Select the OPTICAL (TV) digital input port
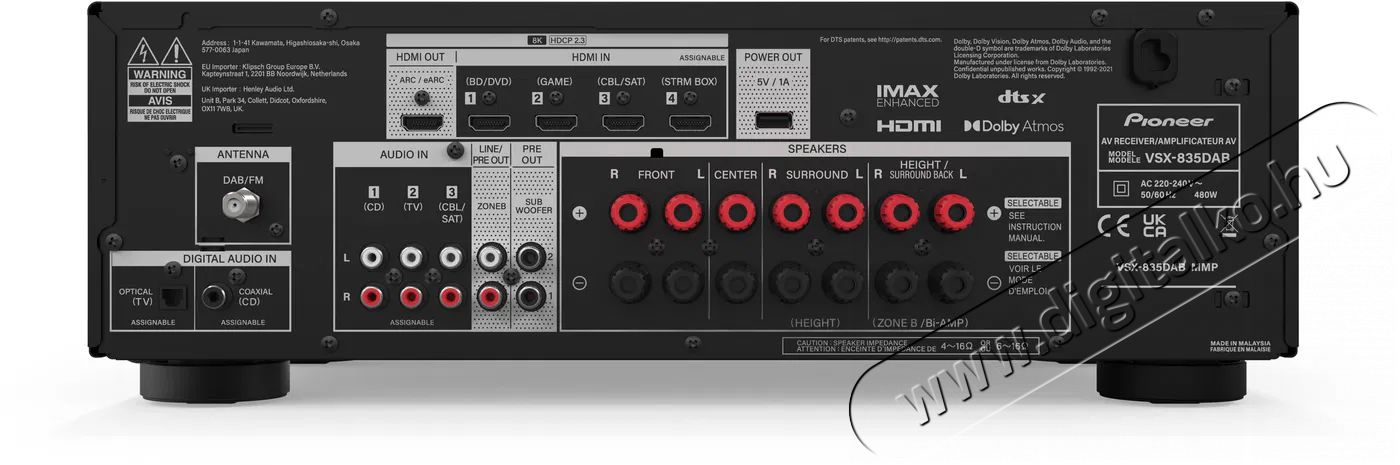Image resolution: width=1400 pixels, height=465 pixels. [x=171, y=297]
